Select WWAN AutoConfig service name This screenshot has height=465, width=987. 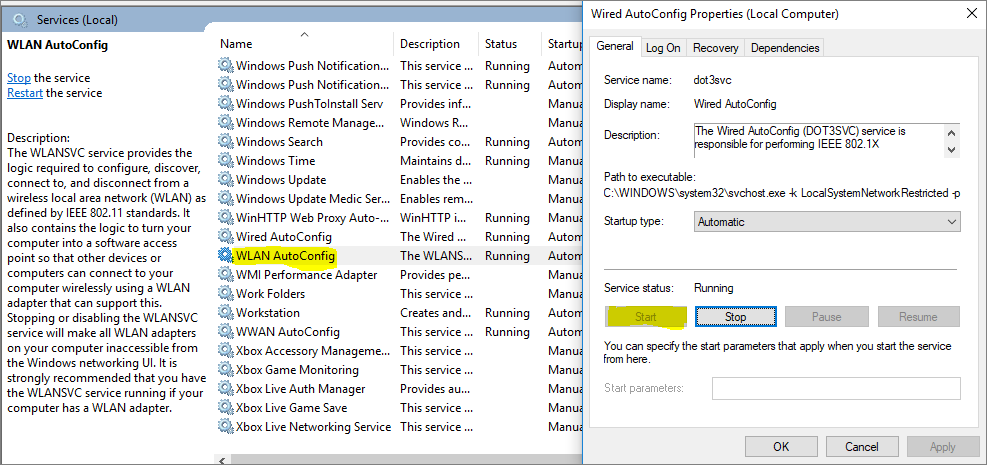click(x=288, y=332)
